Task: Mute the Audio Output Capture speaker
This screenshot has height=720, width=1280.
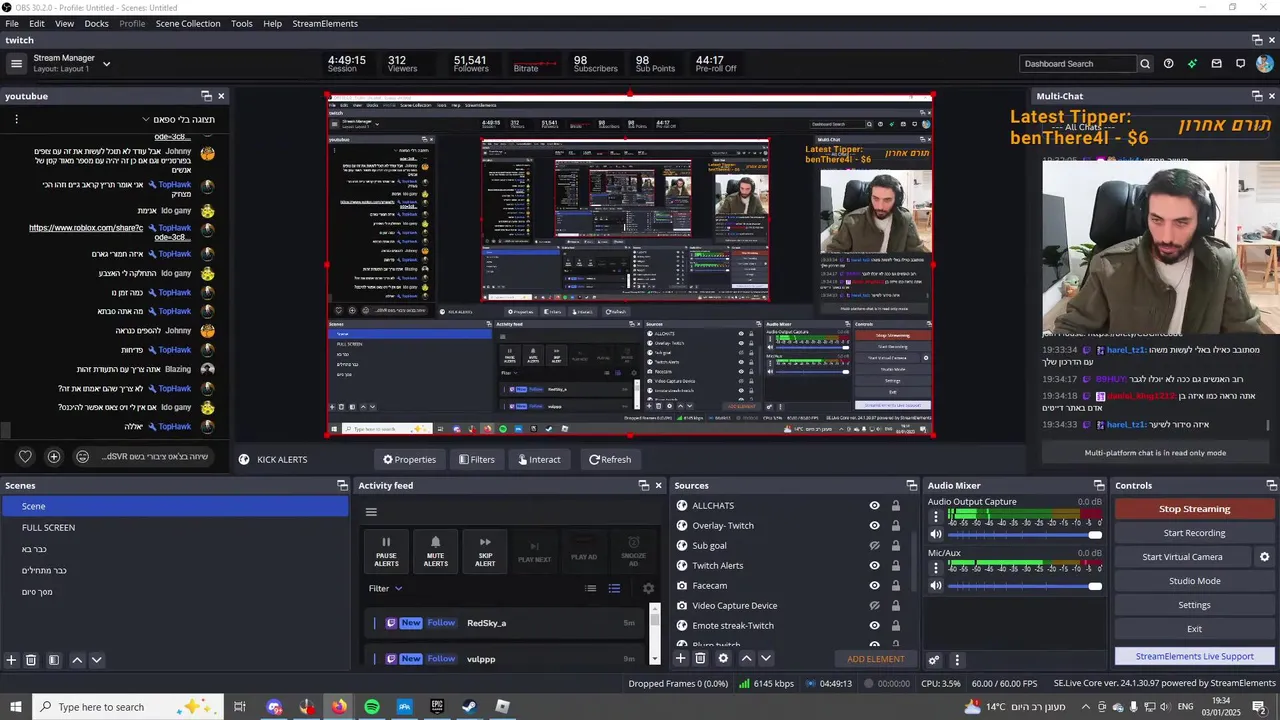Action: pyautogui.click(x=936, y=534)
